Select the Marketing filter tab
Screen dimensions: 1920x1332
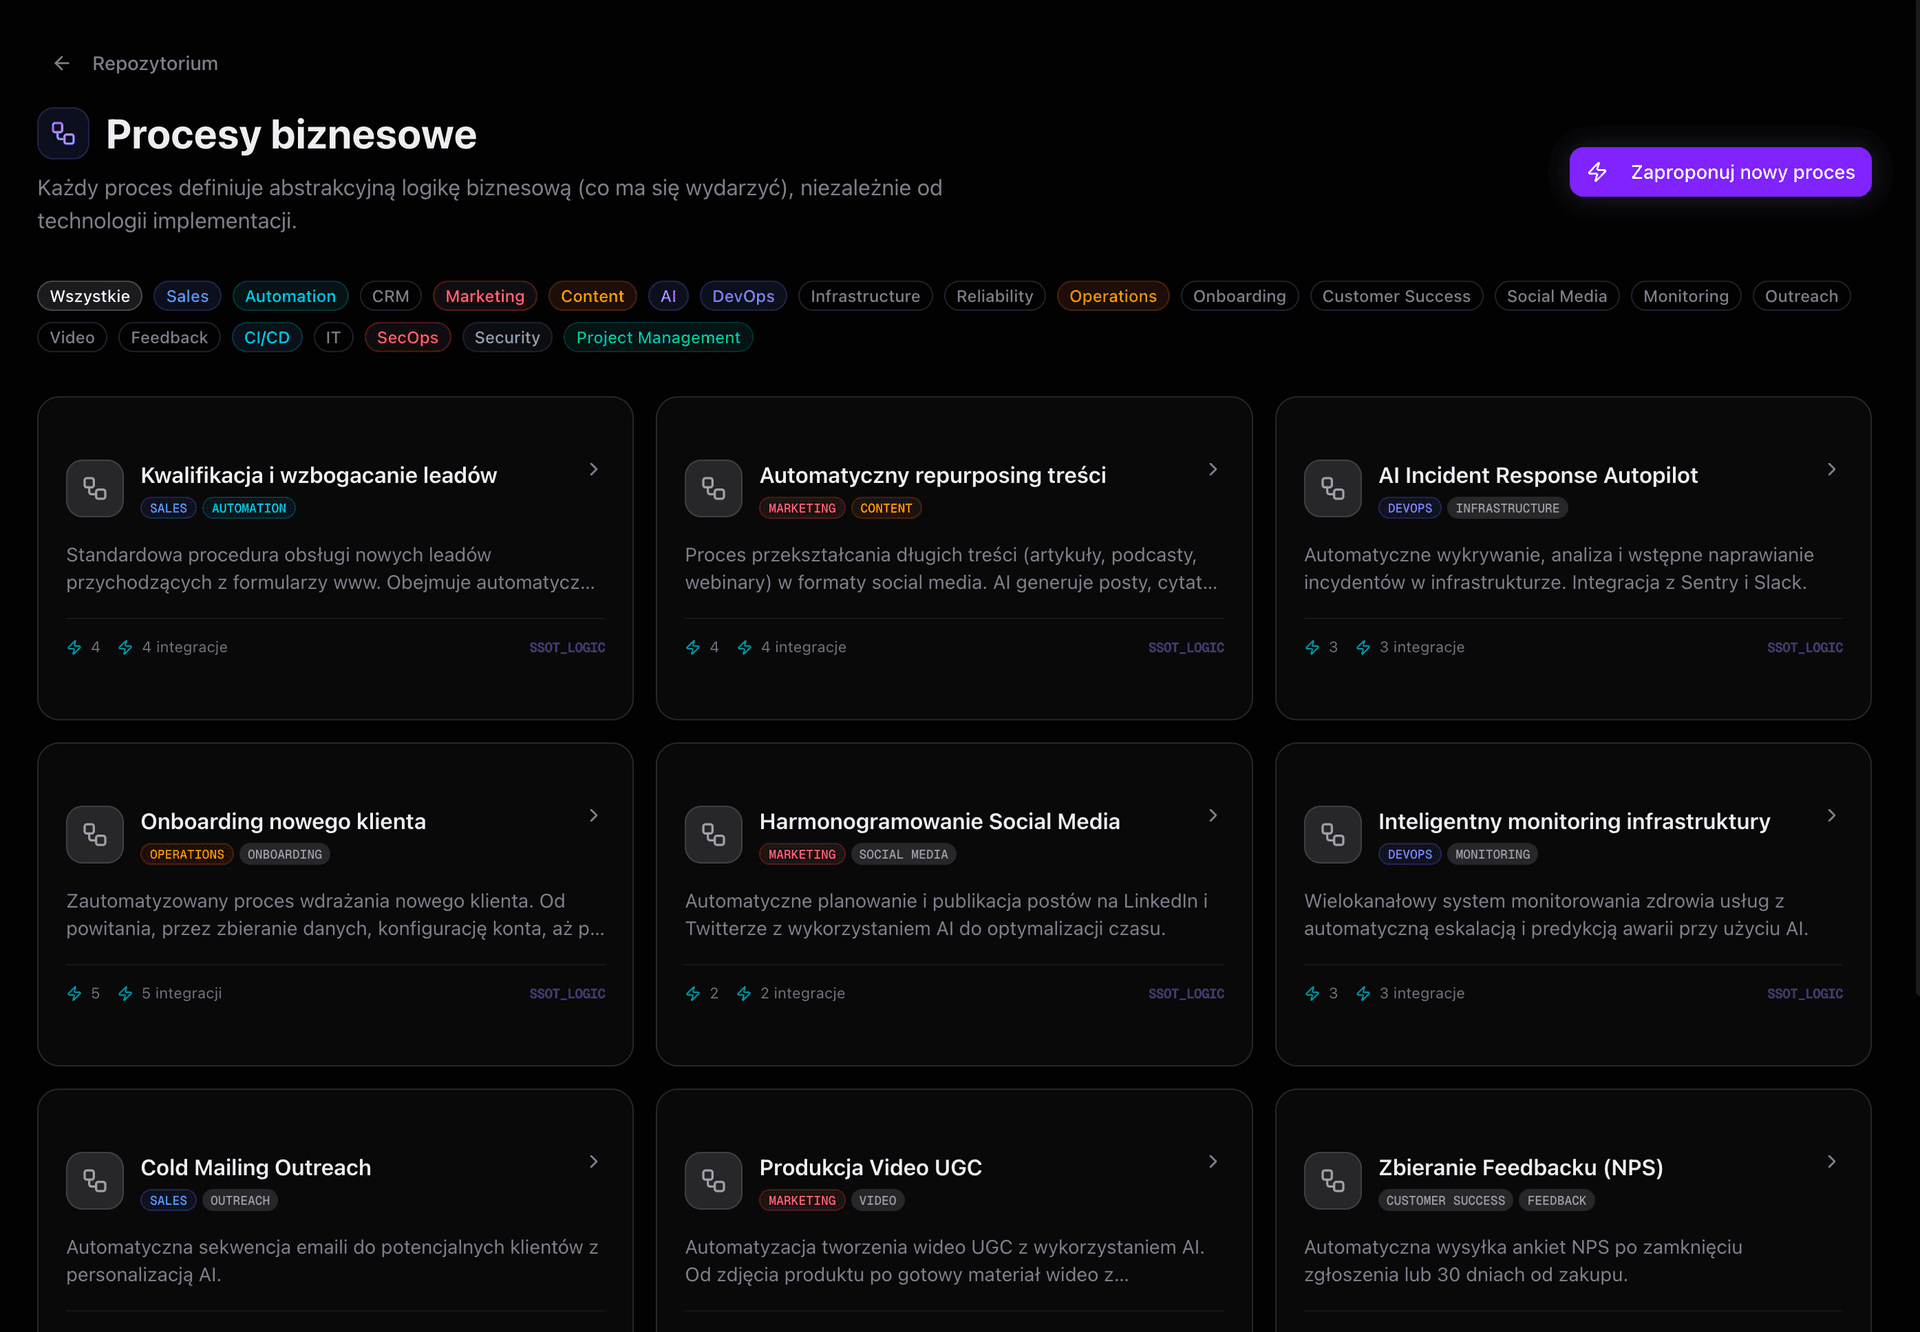point(484,296)
